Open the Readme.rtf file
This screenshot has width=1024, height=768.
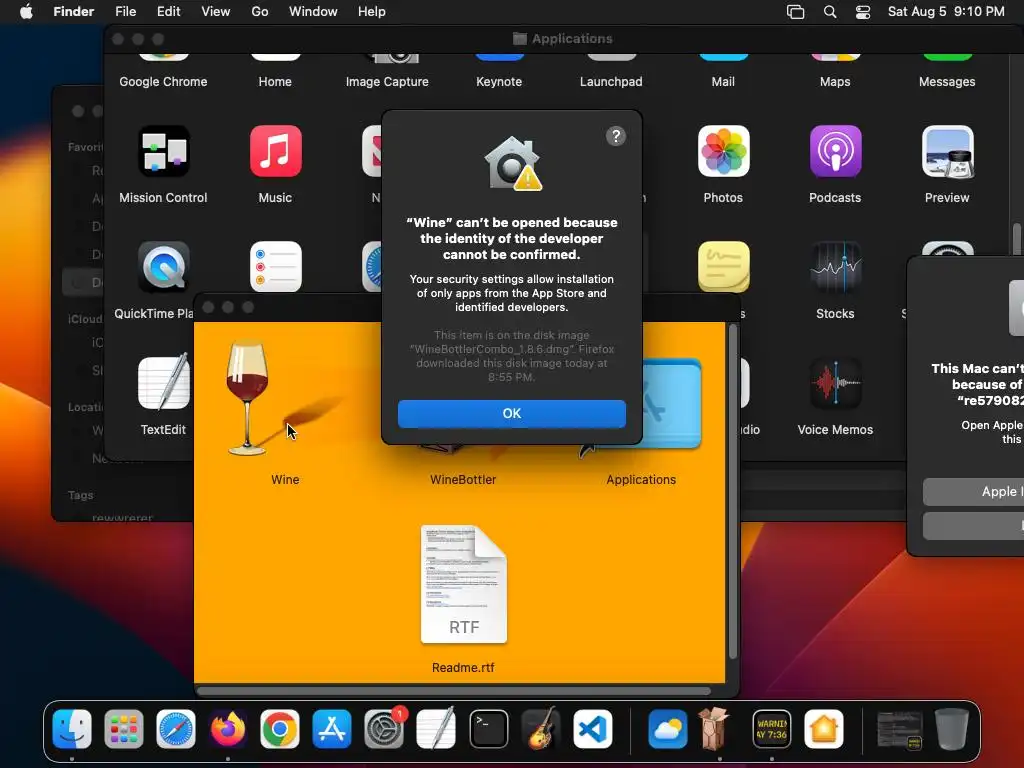coord(463,584)
